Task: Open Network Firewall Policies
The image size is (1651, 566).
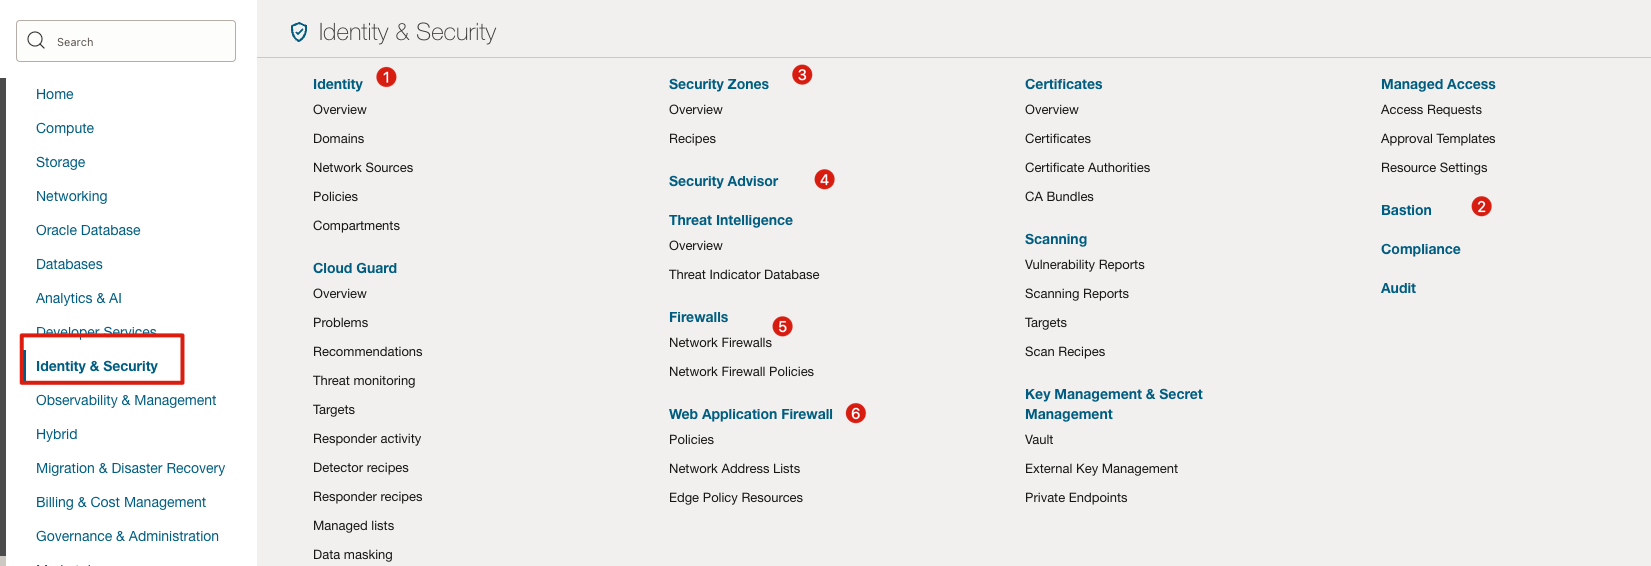Action: (741, 372)
